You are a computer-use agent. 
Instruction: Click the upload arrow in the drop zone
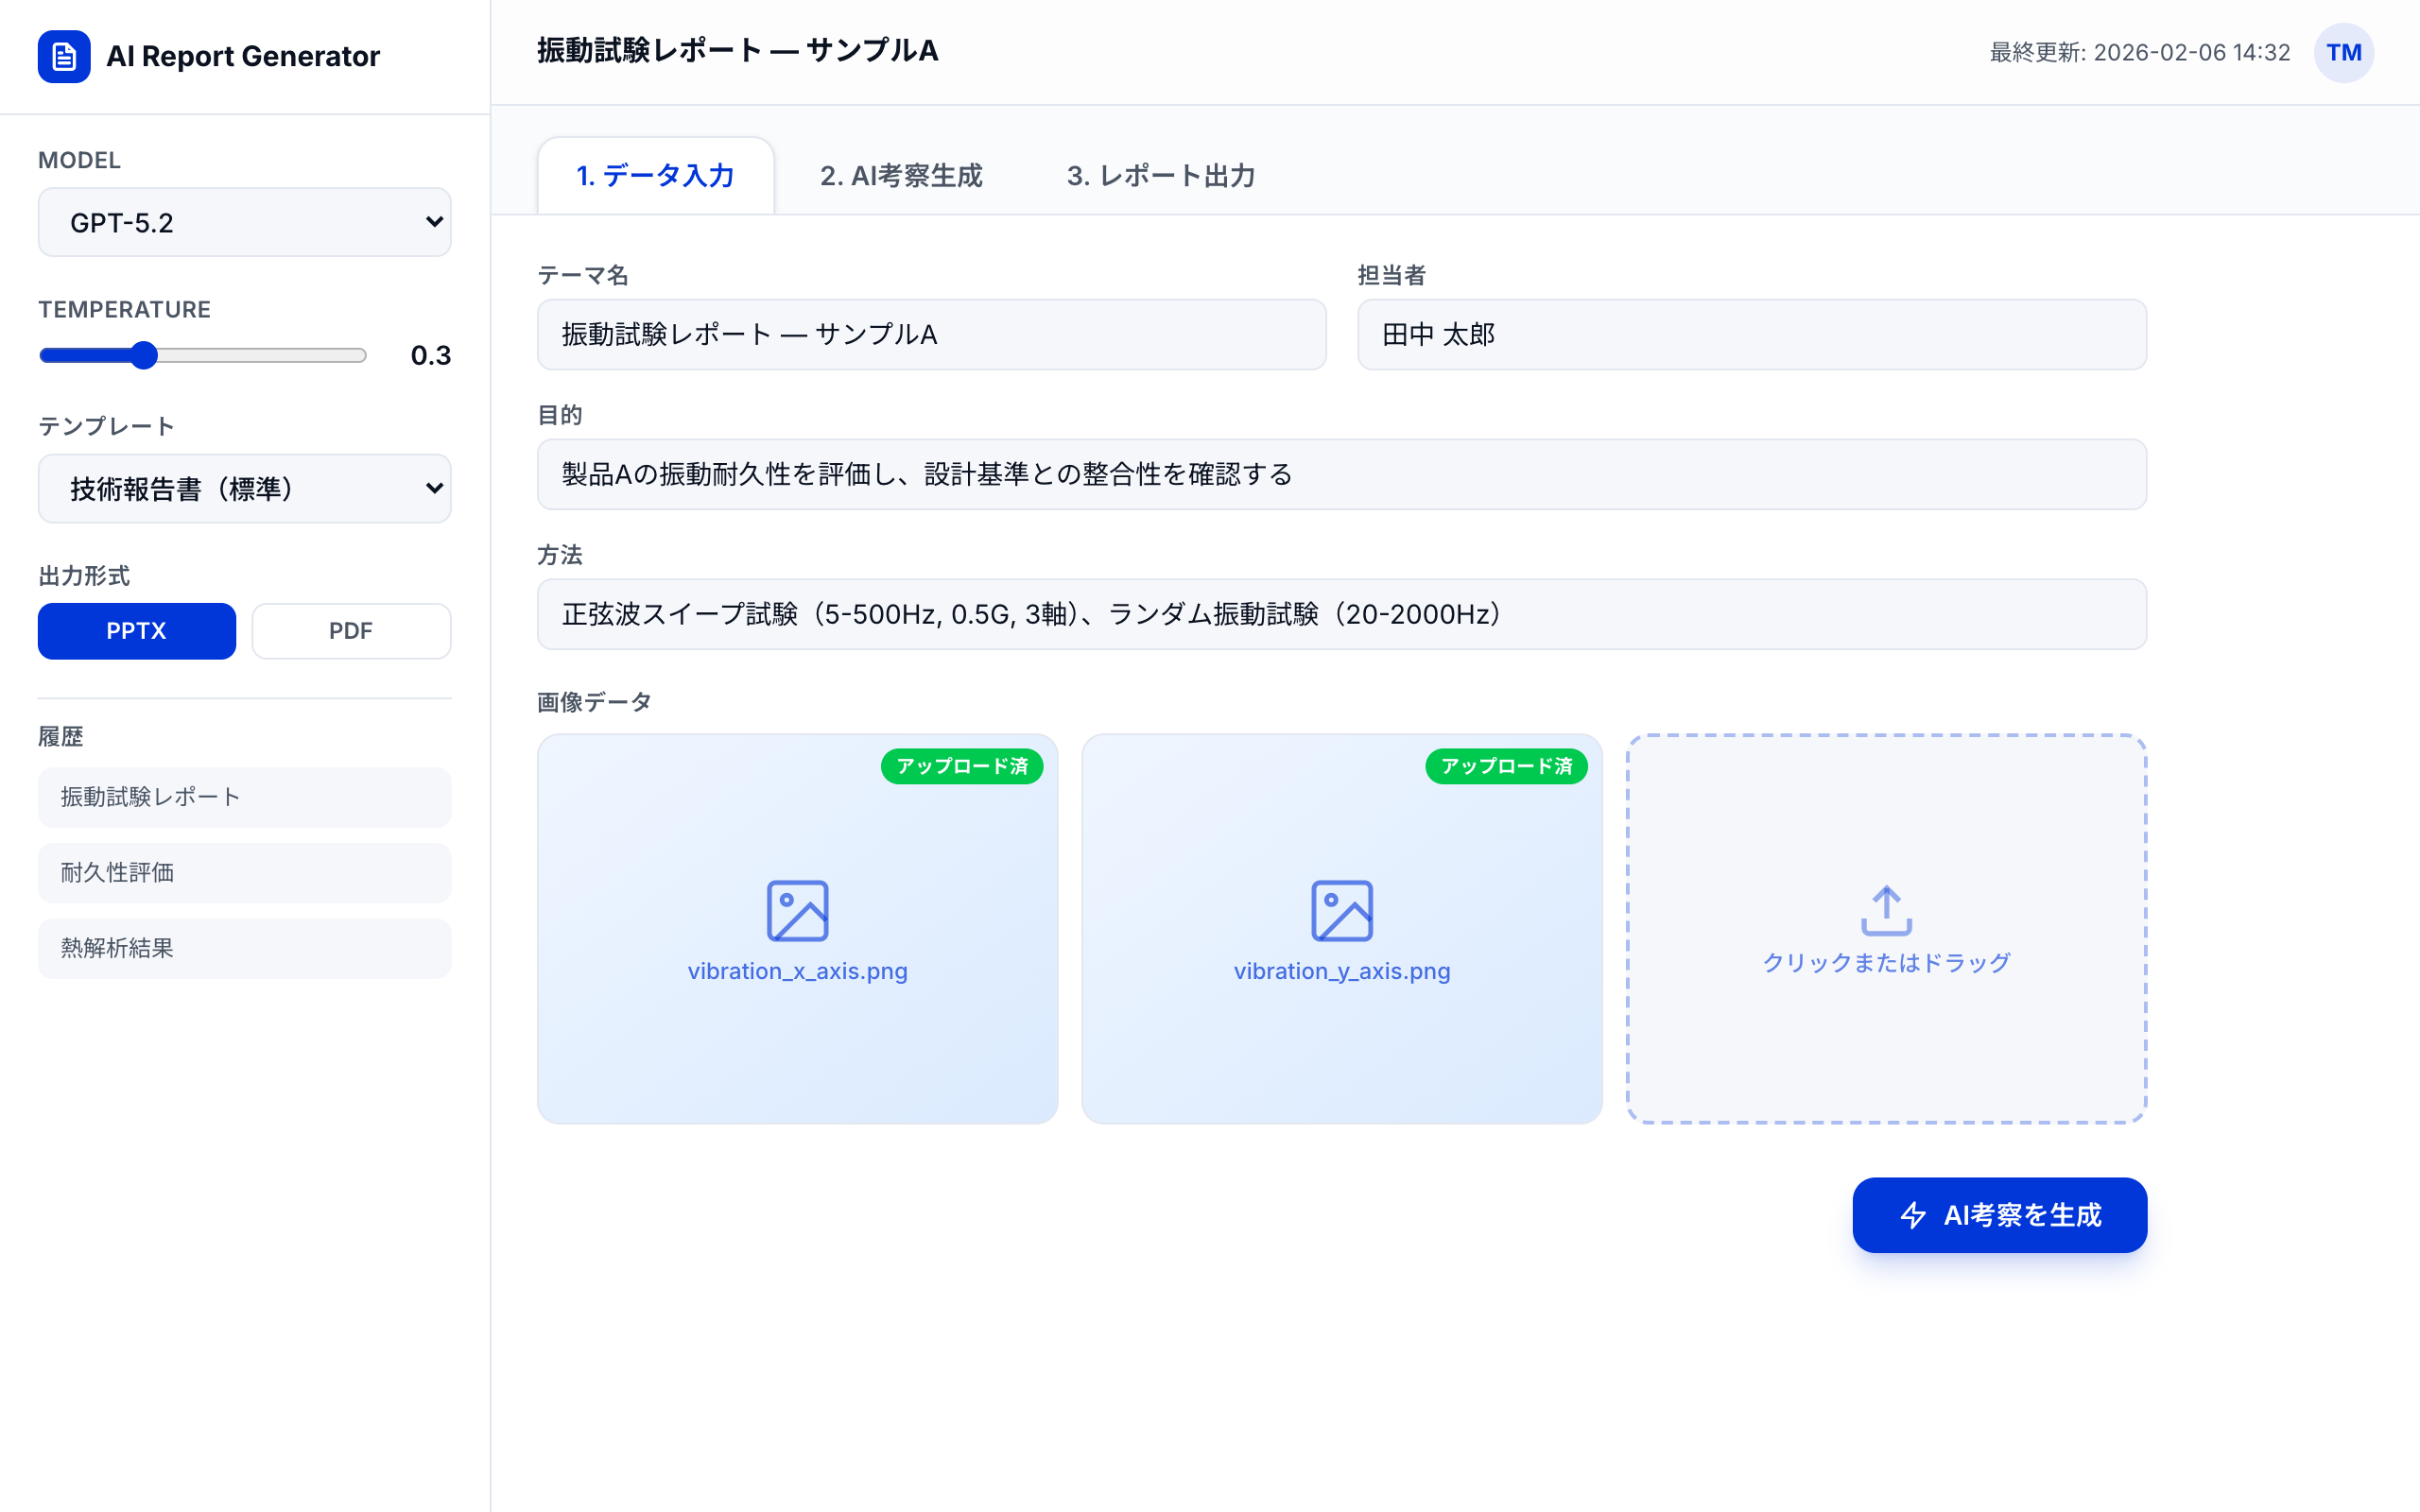pyautogui.click(x=1886, y=908)
